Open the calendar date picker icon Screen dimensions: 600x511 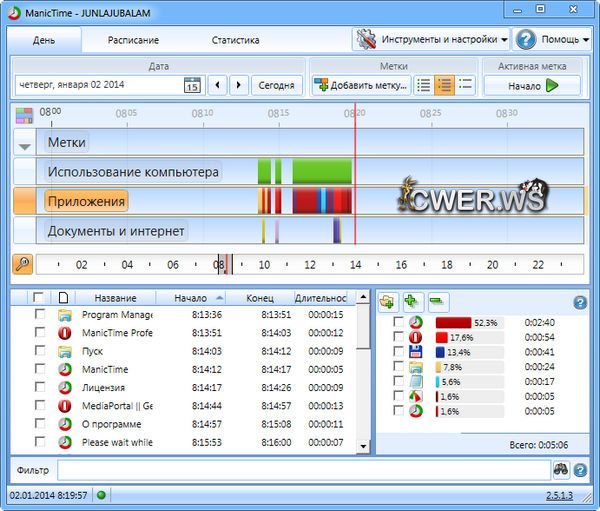pos(192,85)
